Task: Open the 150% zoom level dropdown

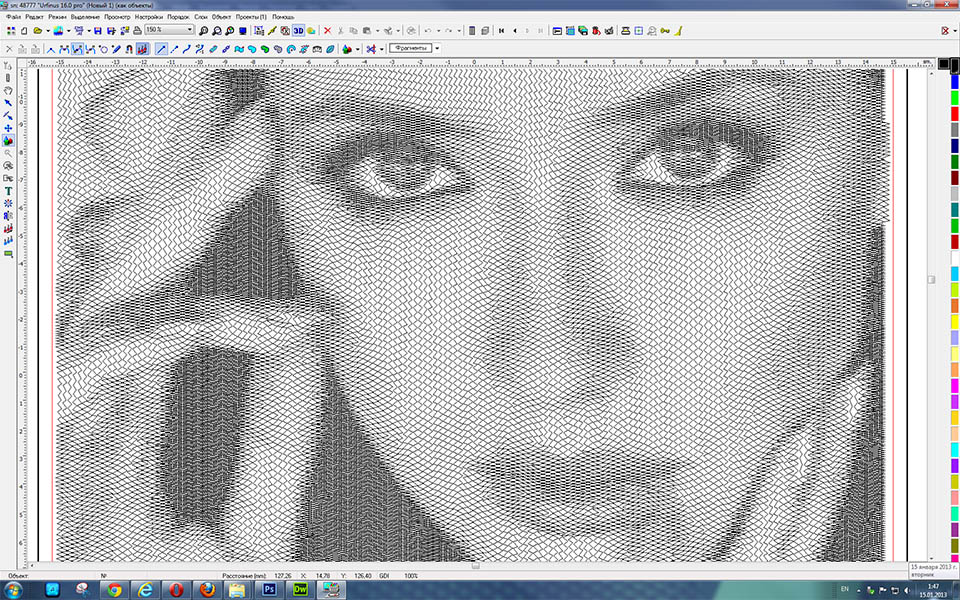Action: click(189, 31)
